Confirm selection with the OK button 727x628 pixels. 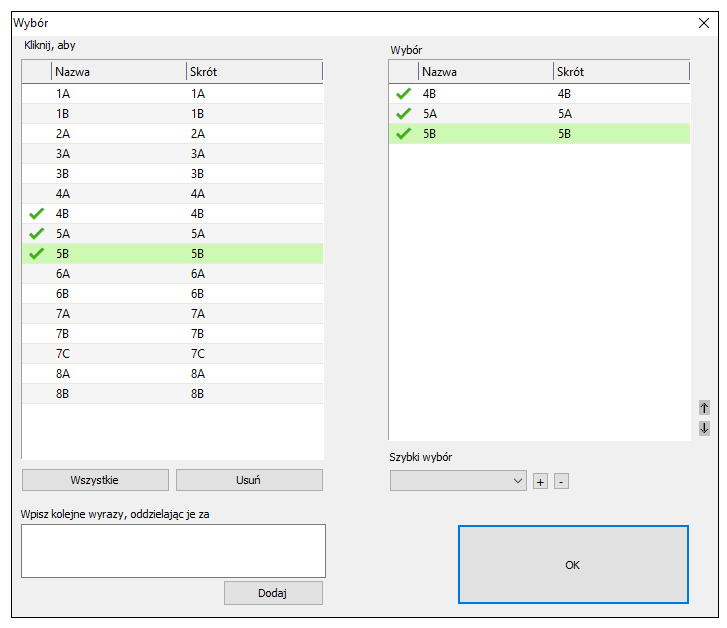573,565
